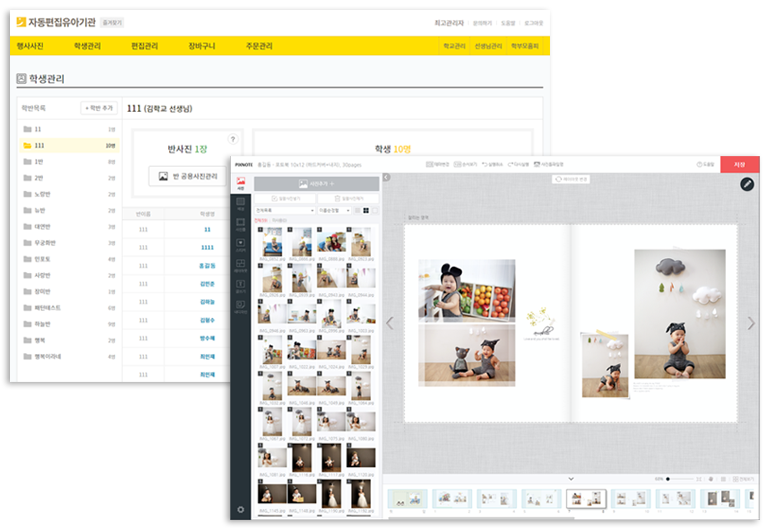Click the redo icon in editor toolbar

click(x=510, y=165)
